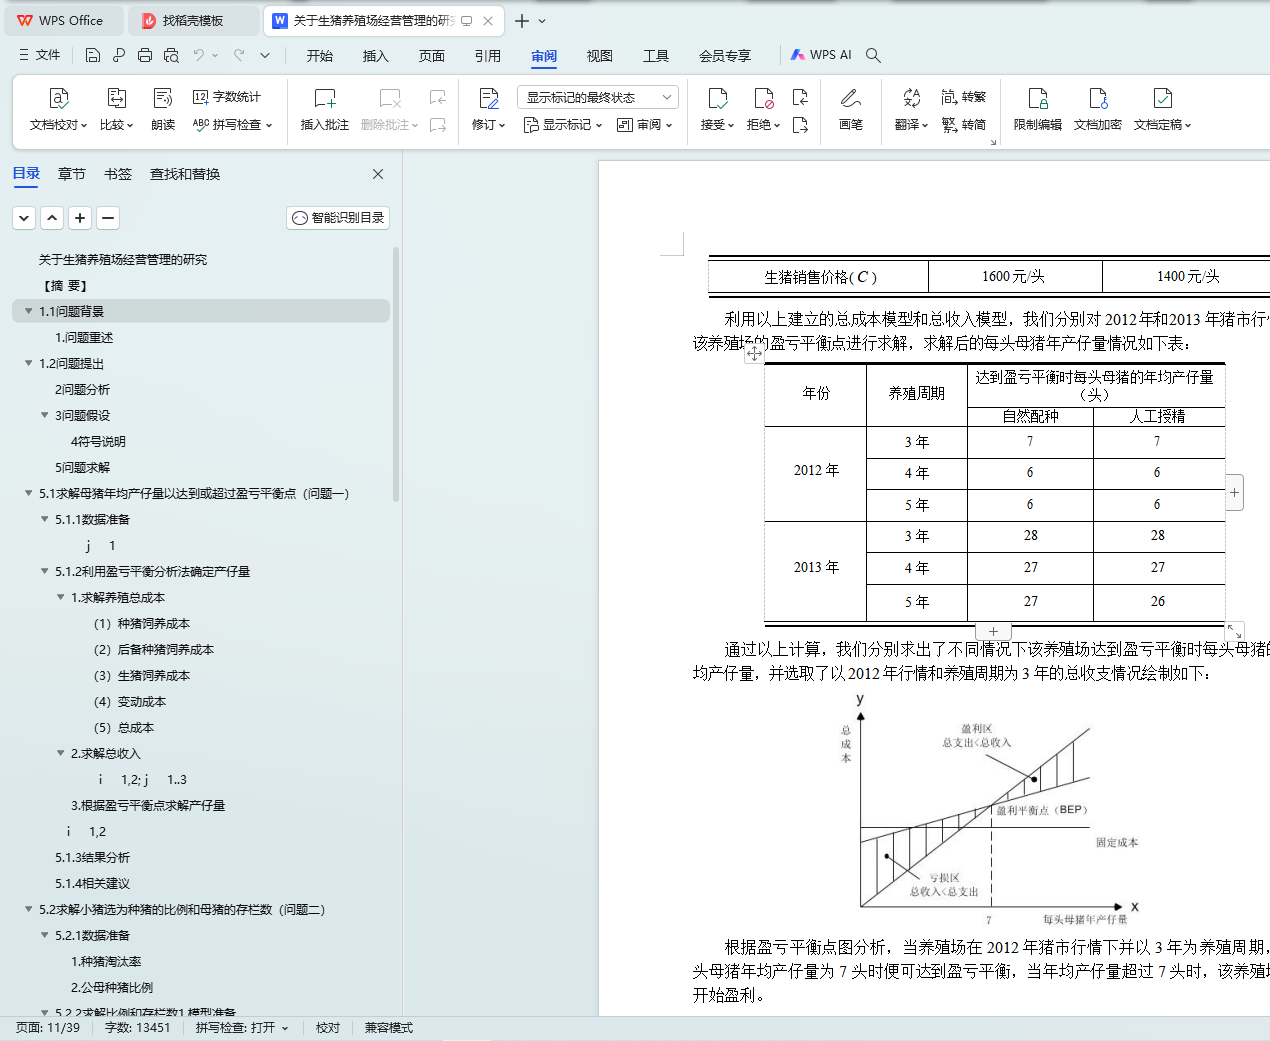The width and height of the screenshot is (1270, 1041).
Task: Open the show markup (显示标记) dropdown
Action: pyautogui.click(x=563, y=125)
